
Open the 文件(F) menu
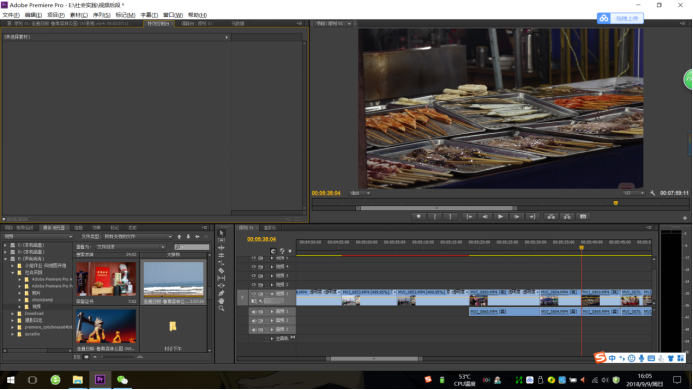[x=11, y=15]
